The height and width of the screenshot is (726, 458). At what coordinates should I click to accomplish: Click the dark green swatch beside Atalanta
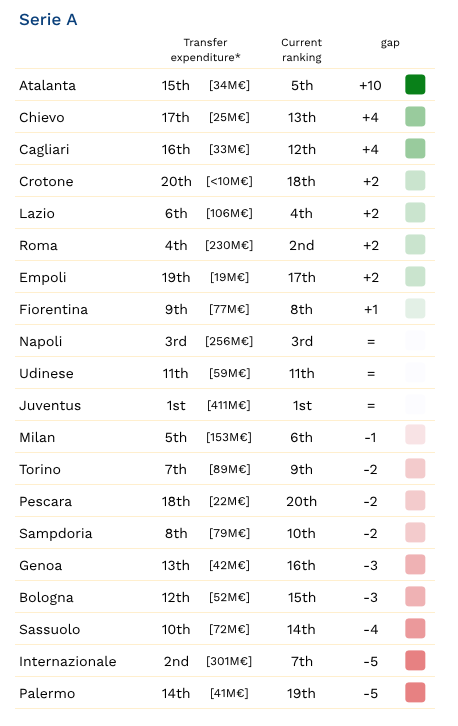[415, 85]
